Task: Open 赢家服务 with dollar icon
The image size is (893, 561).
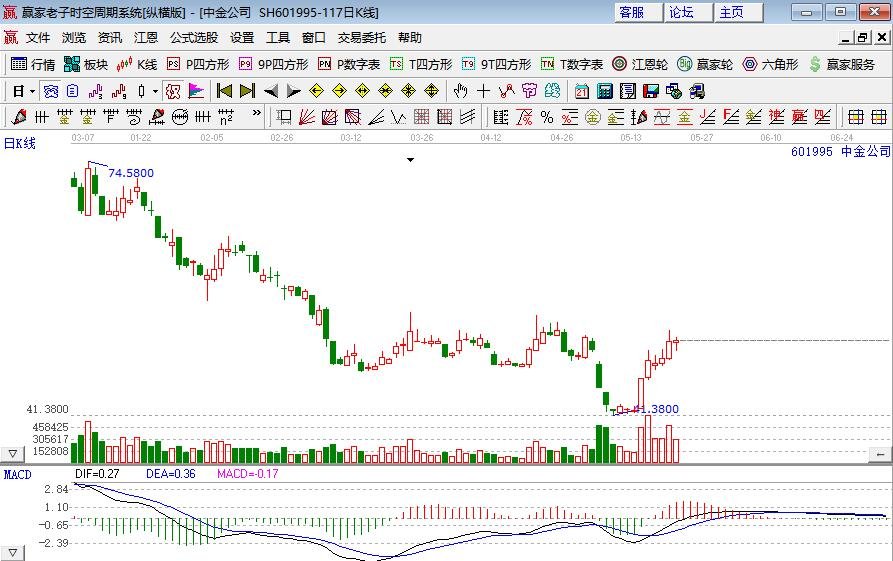Action: 842,64
